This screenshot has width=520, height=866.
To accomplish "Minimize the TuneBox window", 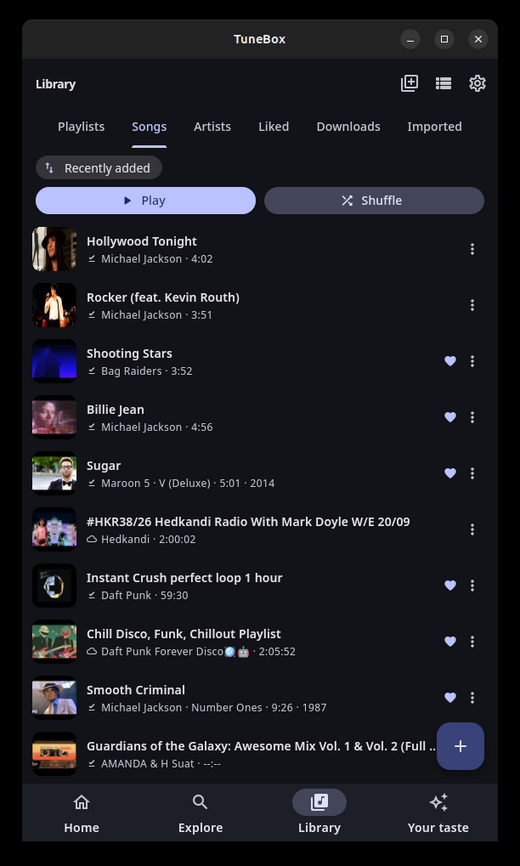I will [x=410, y=39].
